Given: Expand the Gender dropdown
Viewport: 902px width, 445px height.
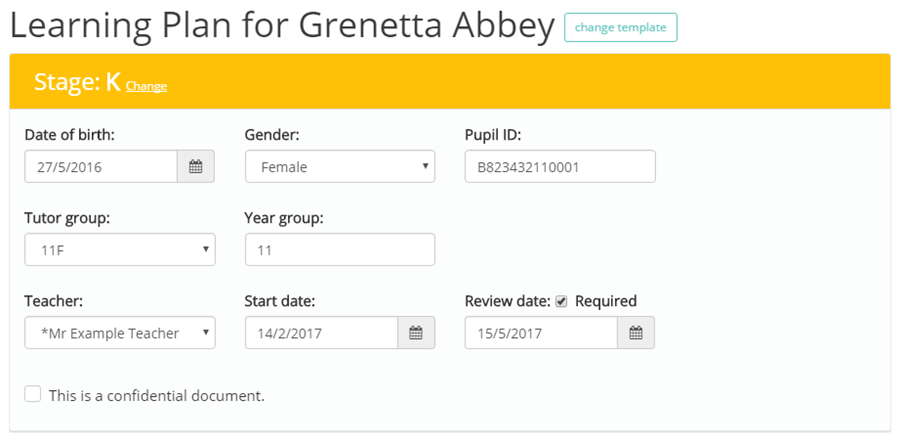Looking at the screenshot, I should pos(340,167).
